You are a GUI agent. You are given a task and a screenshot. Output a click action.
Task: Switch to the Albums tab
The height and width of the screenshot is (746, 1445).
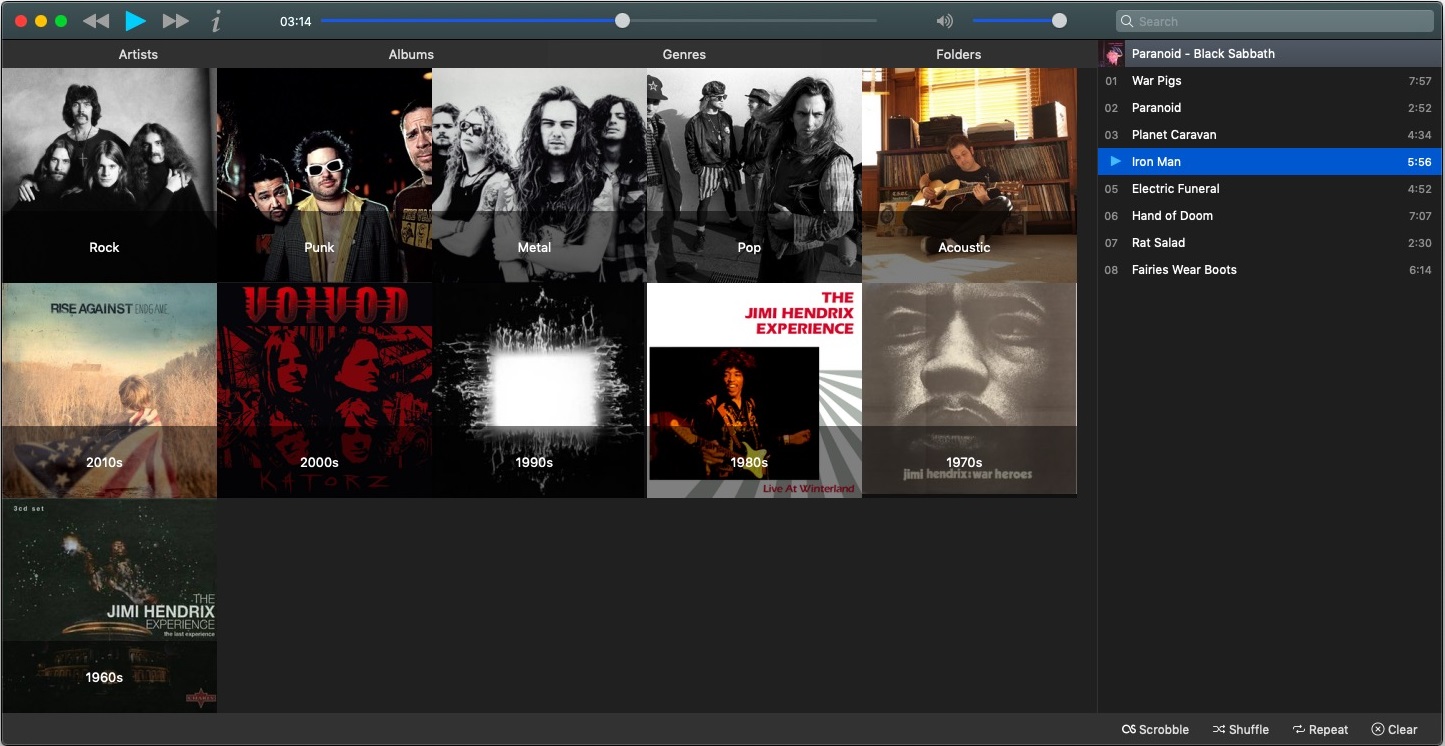coord(411,54)
